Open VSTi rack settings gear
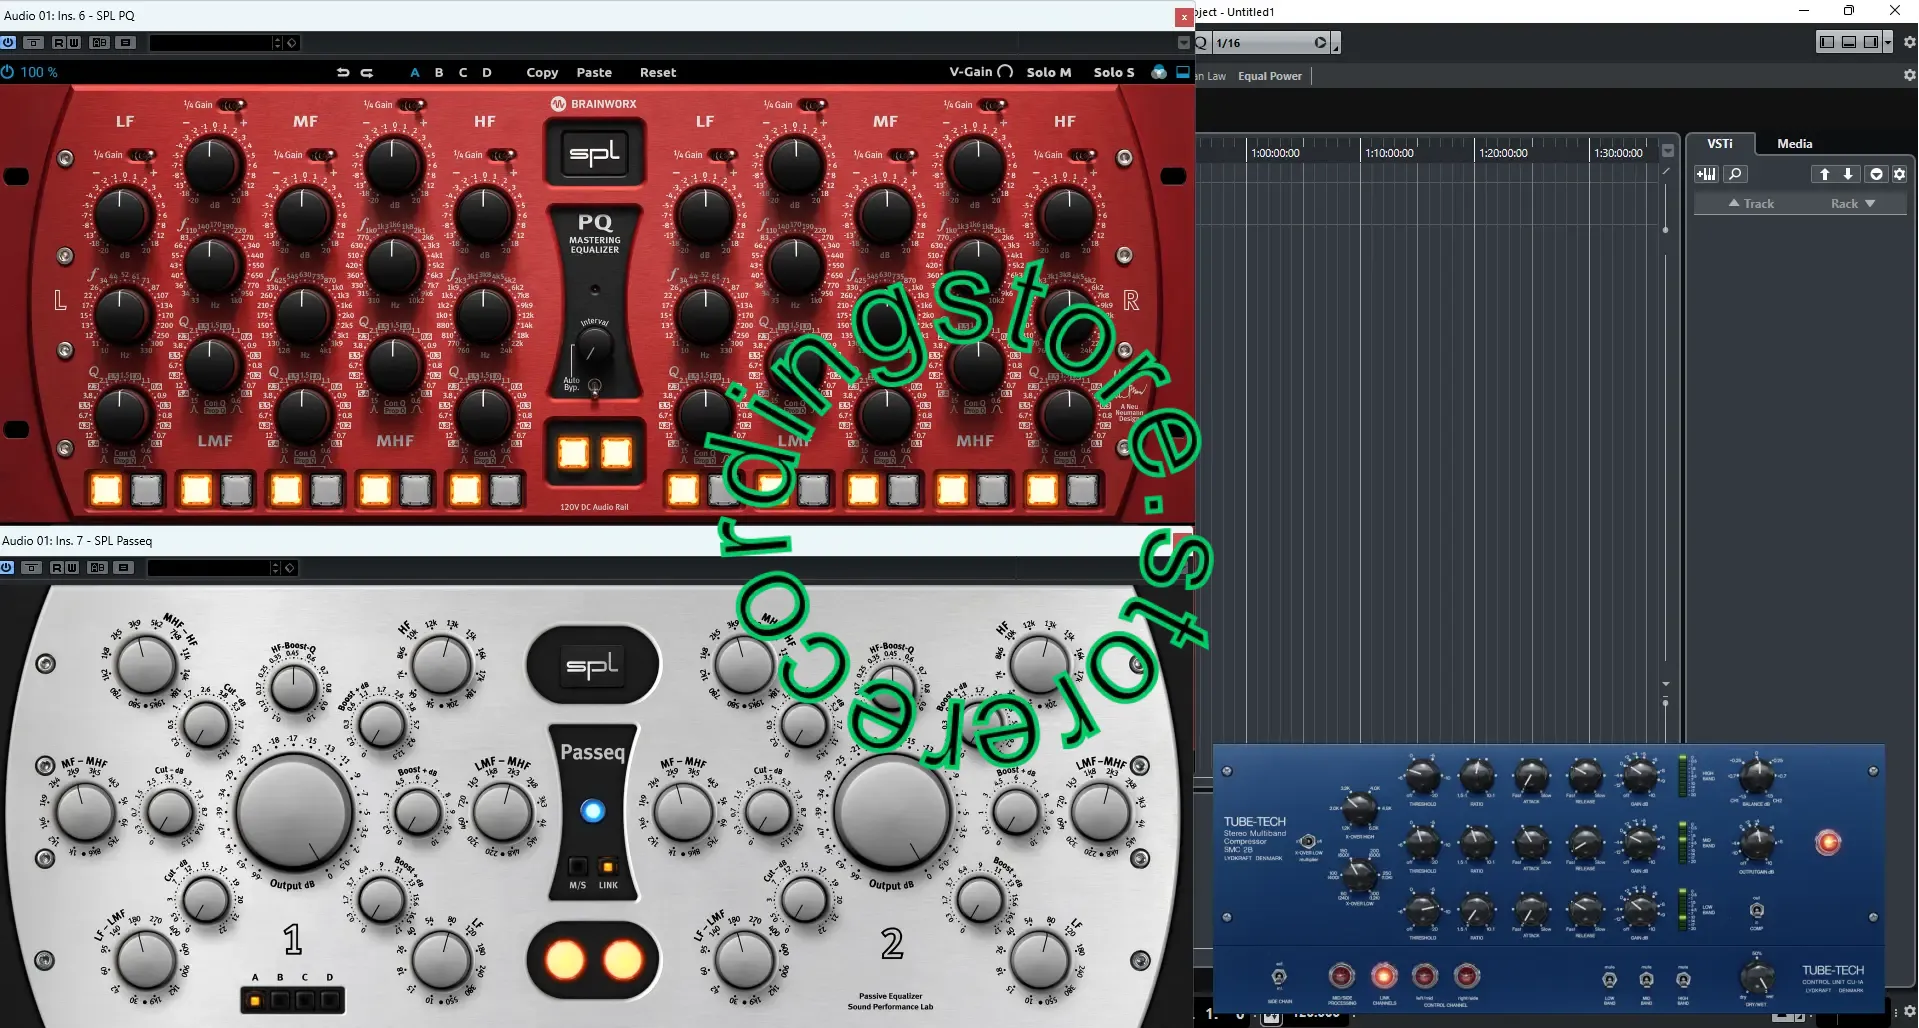This screenshot has width=1919, height=1028. click(1899, 174)
